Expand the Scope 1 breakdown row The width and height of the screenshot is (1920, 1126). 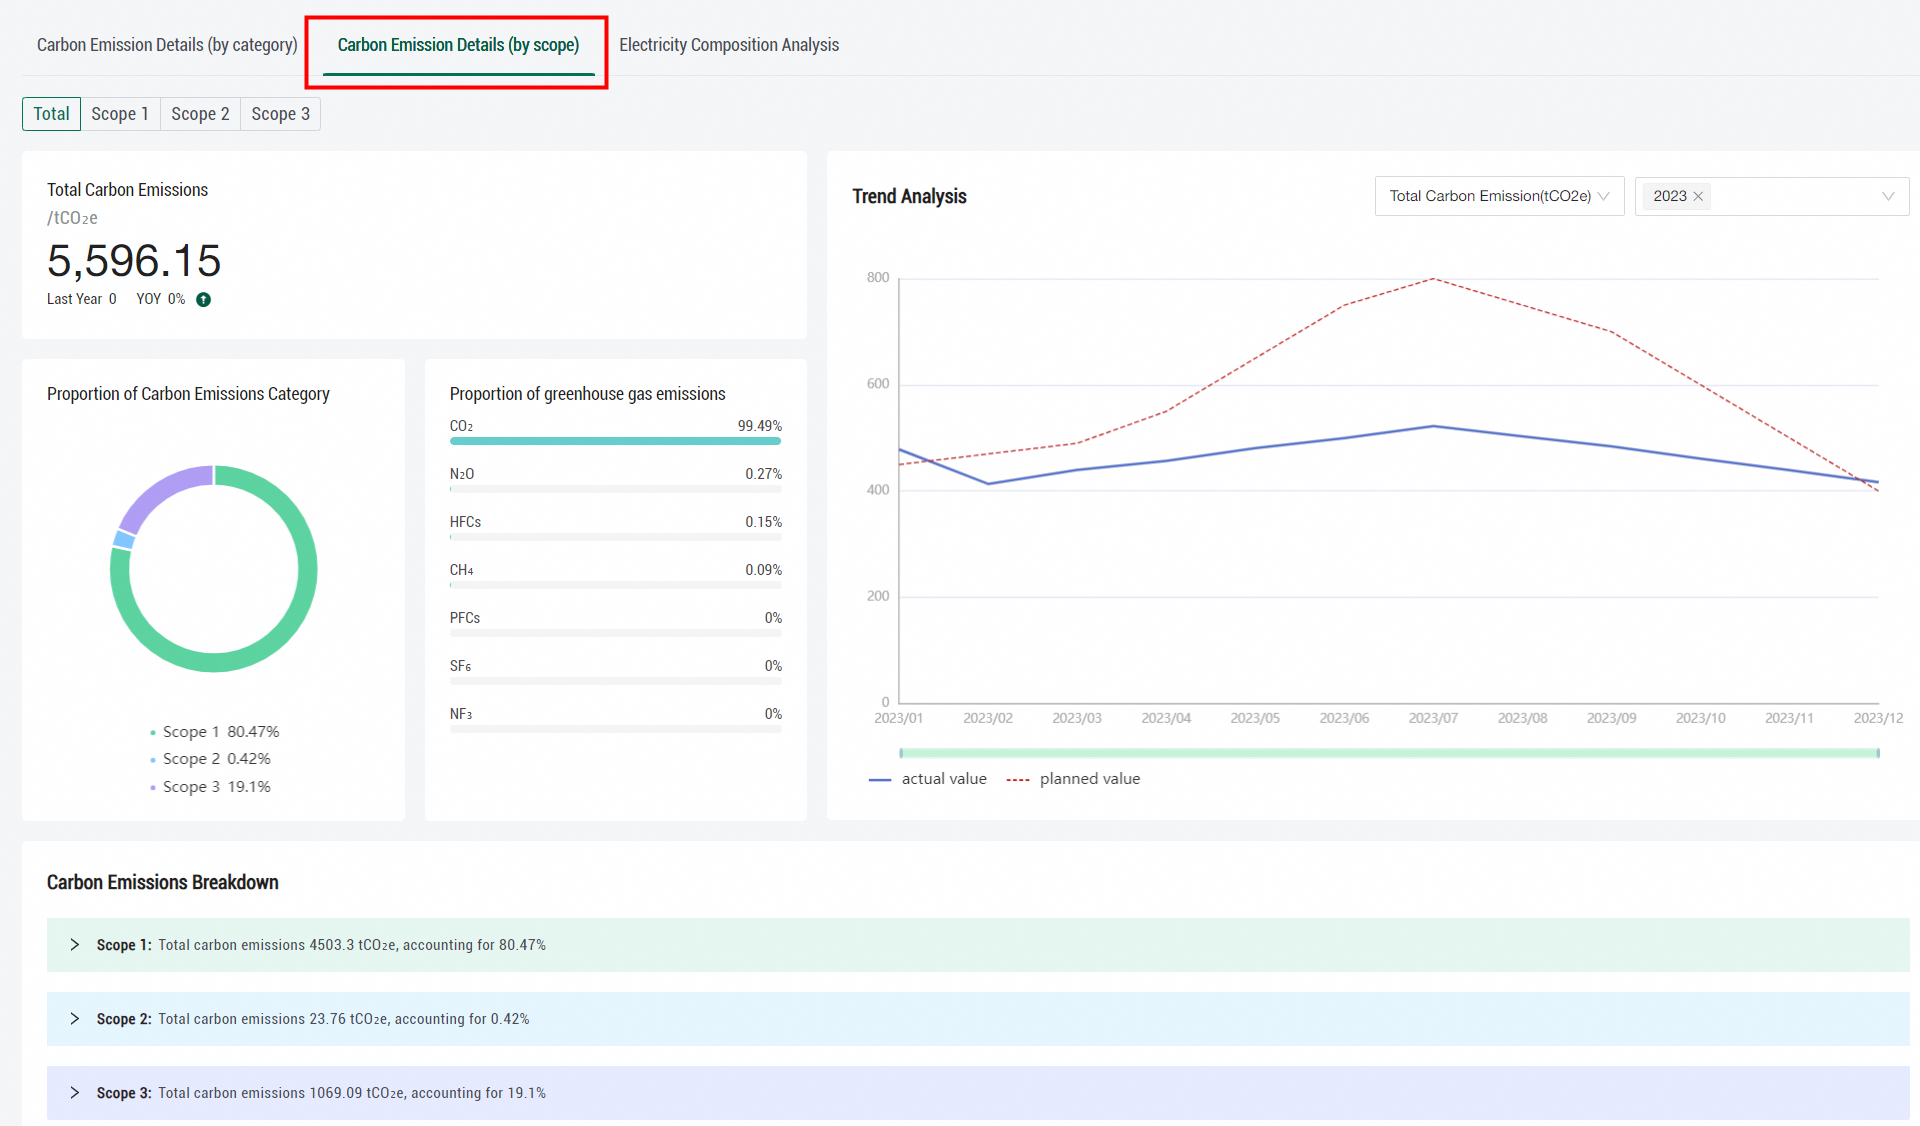(75, 945)
